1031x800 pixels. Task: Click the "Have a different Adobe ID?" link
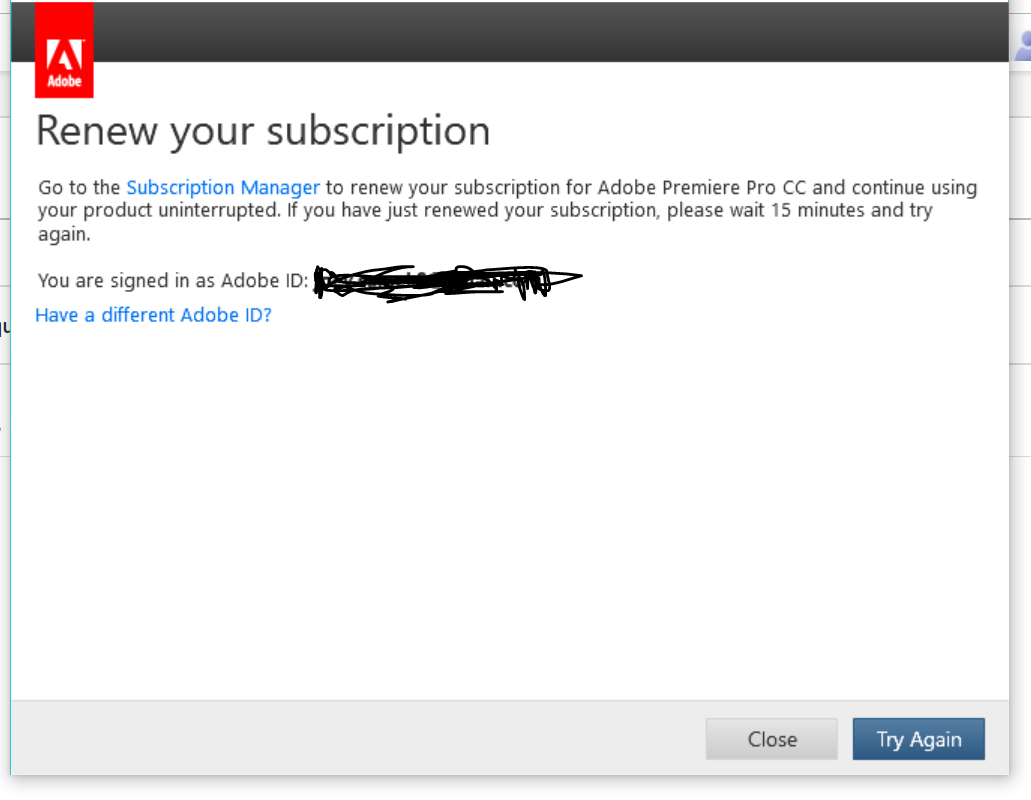[x=153, y=315]
